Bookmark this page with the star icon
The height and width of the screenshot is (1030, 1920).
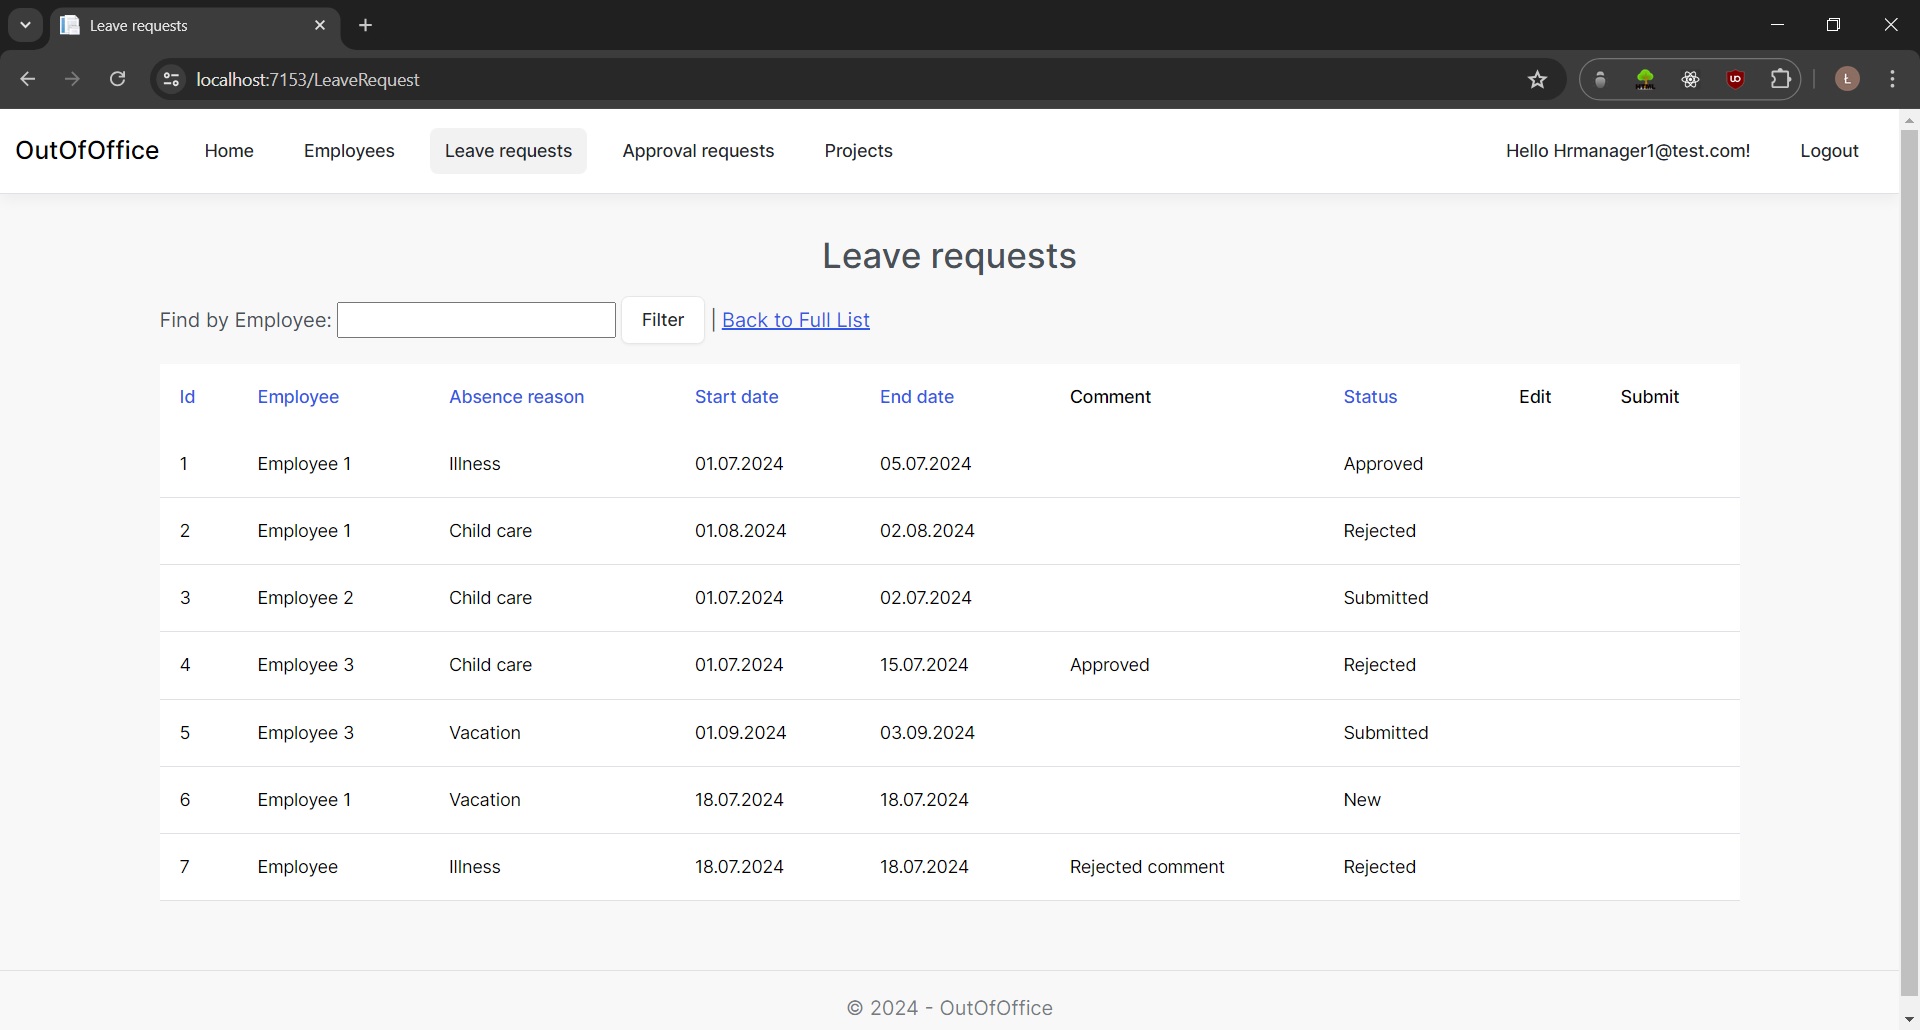point(1537,80)
